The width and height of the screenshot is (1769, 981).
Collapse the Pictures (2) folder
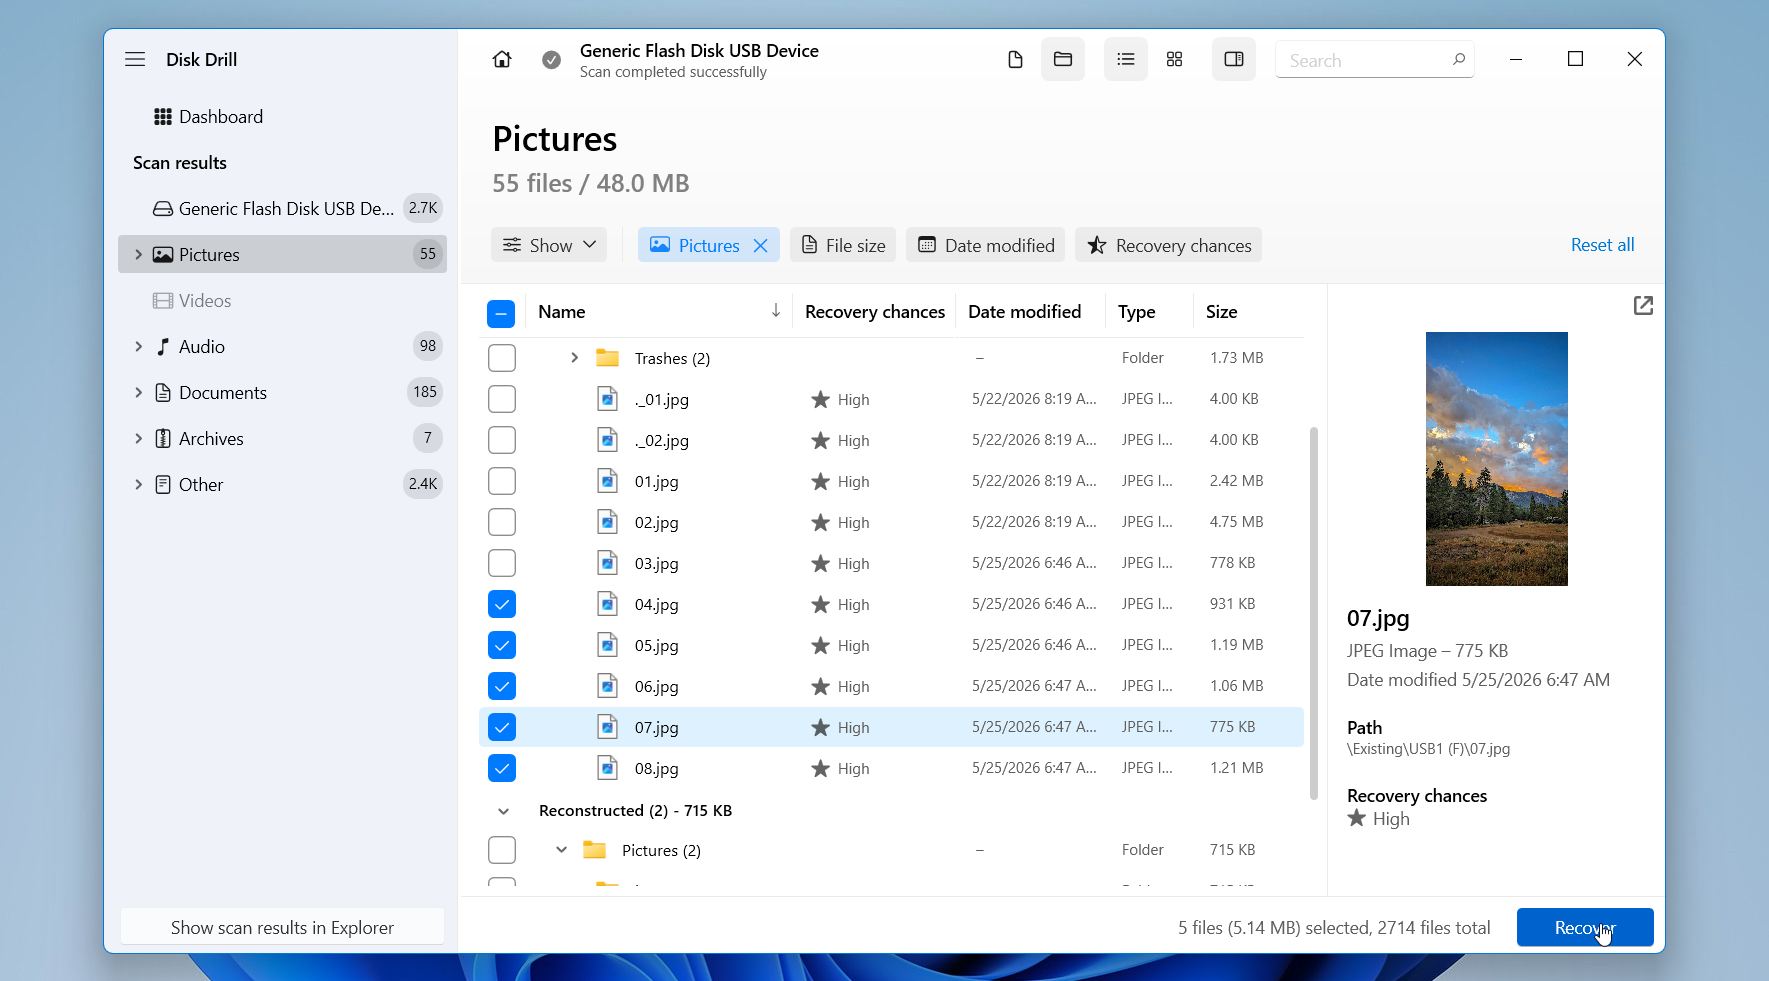pos(561,850)
